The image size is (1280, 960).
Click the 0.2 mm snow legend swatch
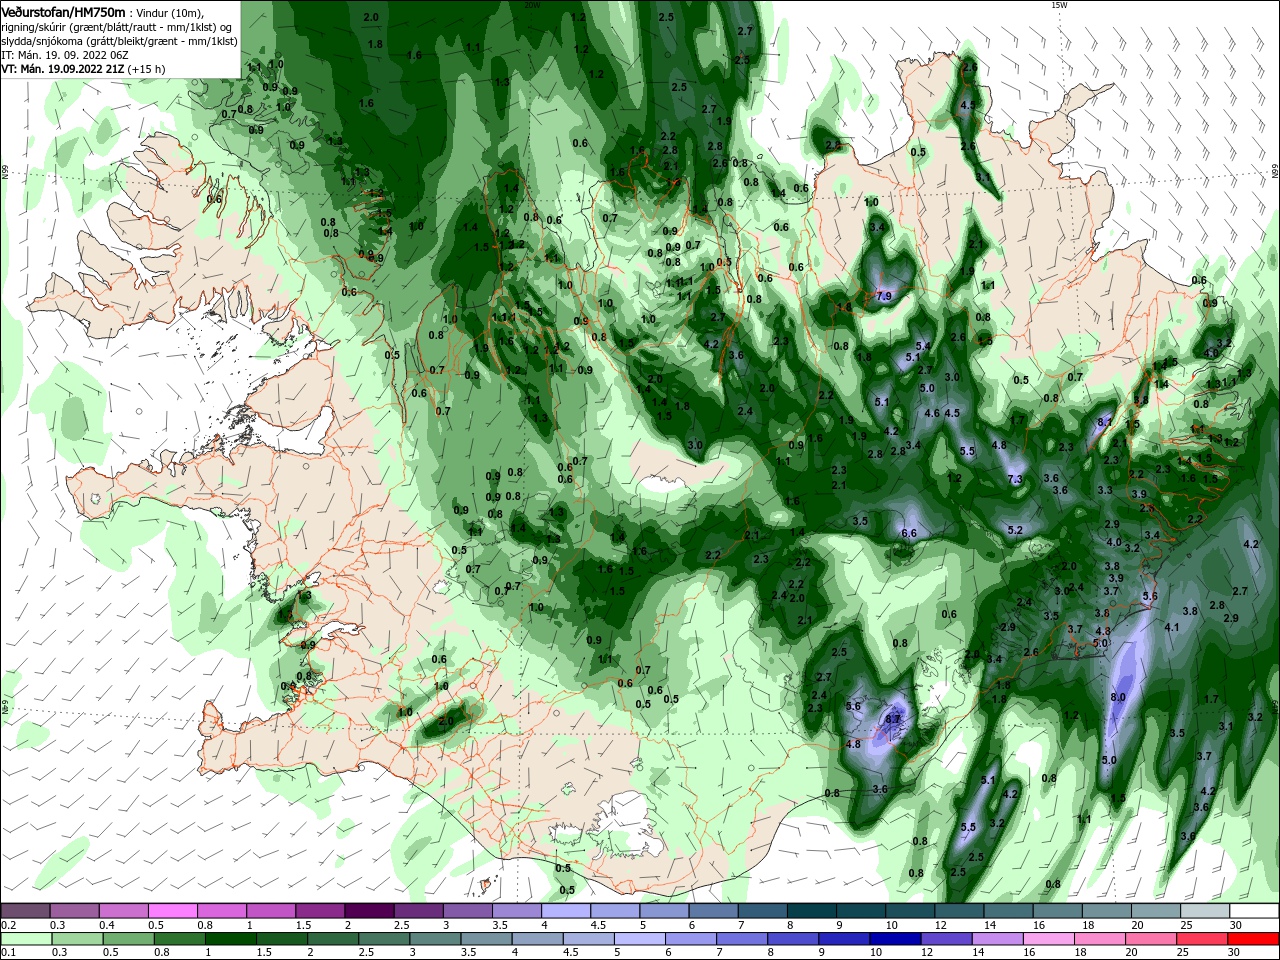[x=26, y=911]
